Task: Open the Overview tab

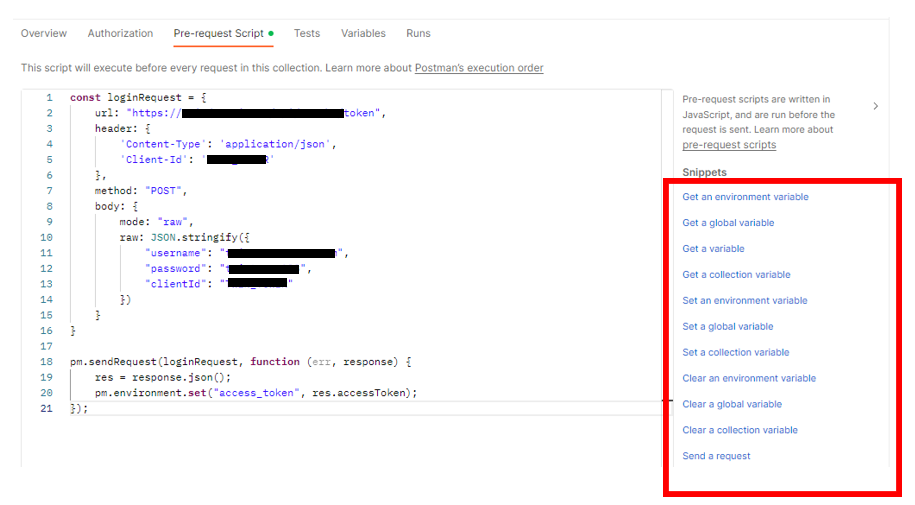Action: click(x=44, y=33)
